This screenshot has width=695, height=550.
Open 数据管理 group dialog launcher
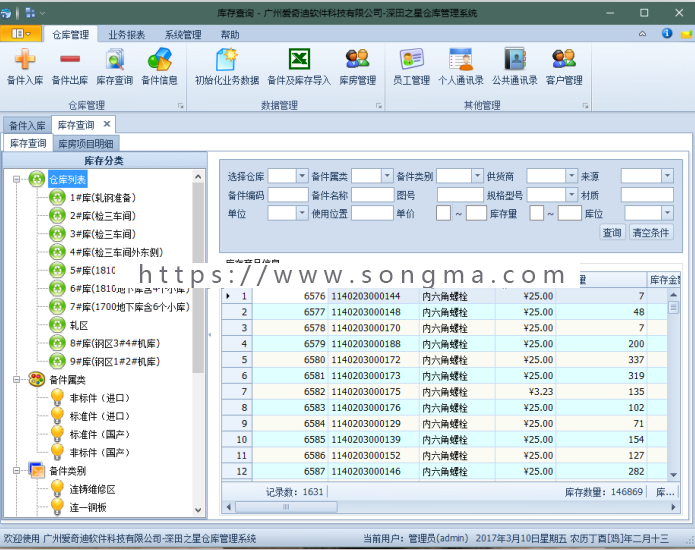[379, 105]
